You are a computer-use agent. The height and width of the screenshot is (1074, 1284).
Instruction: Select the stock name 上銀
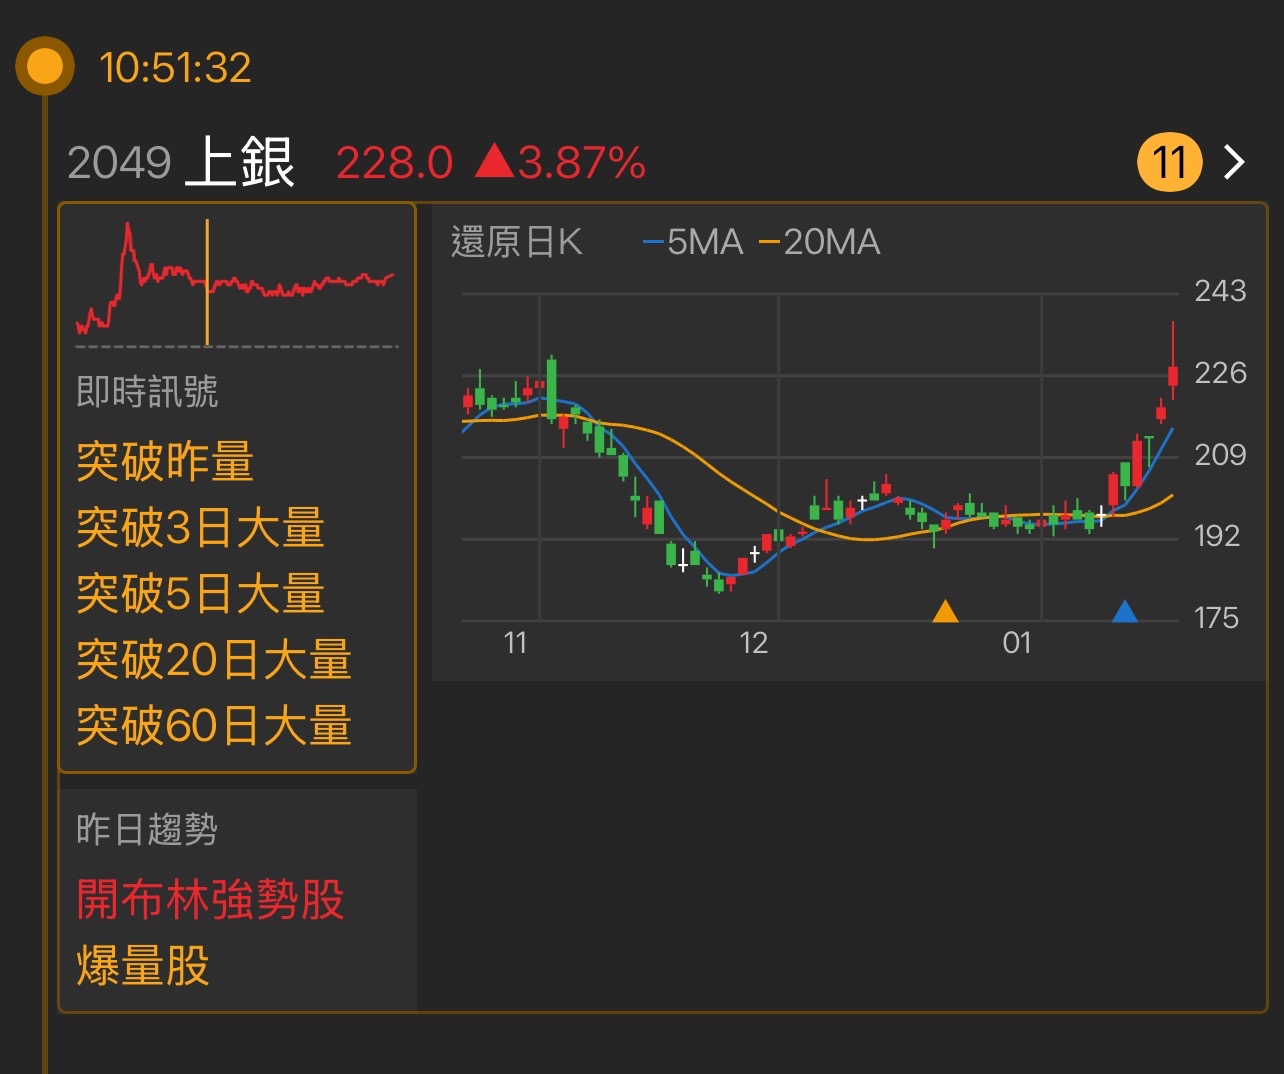240,163
